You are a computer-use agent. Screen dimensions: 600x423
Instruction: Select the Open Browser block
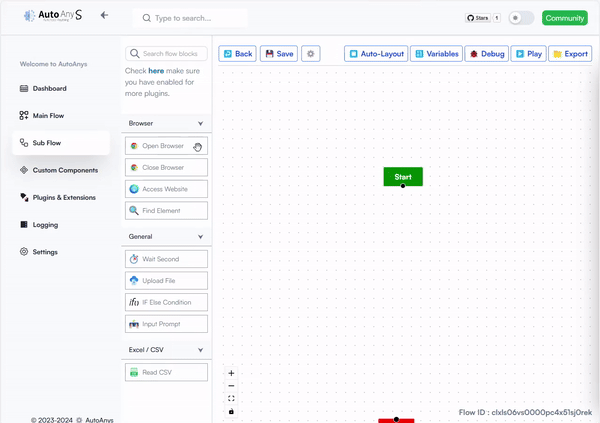click(166, 146)
